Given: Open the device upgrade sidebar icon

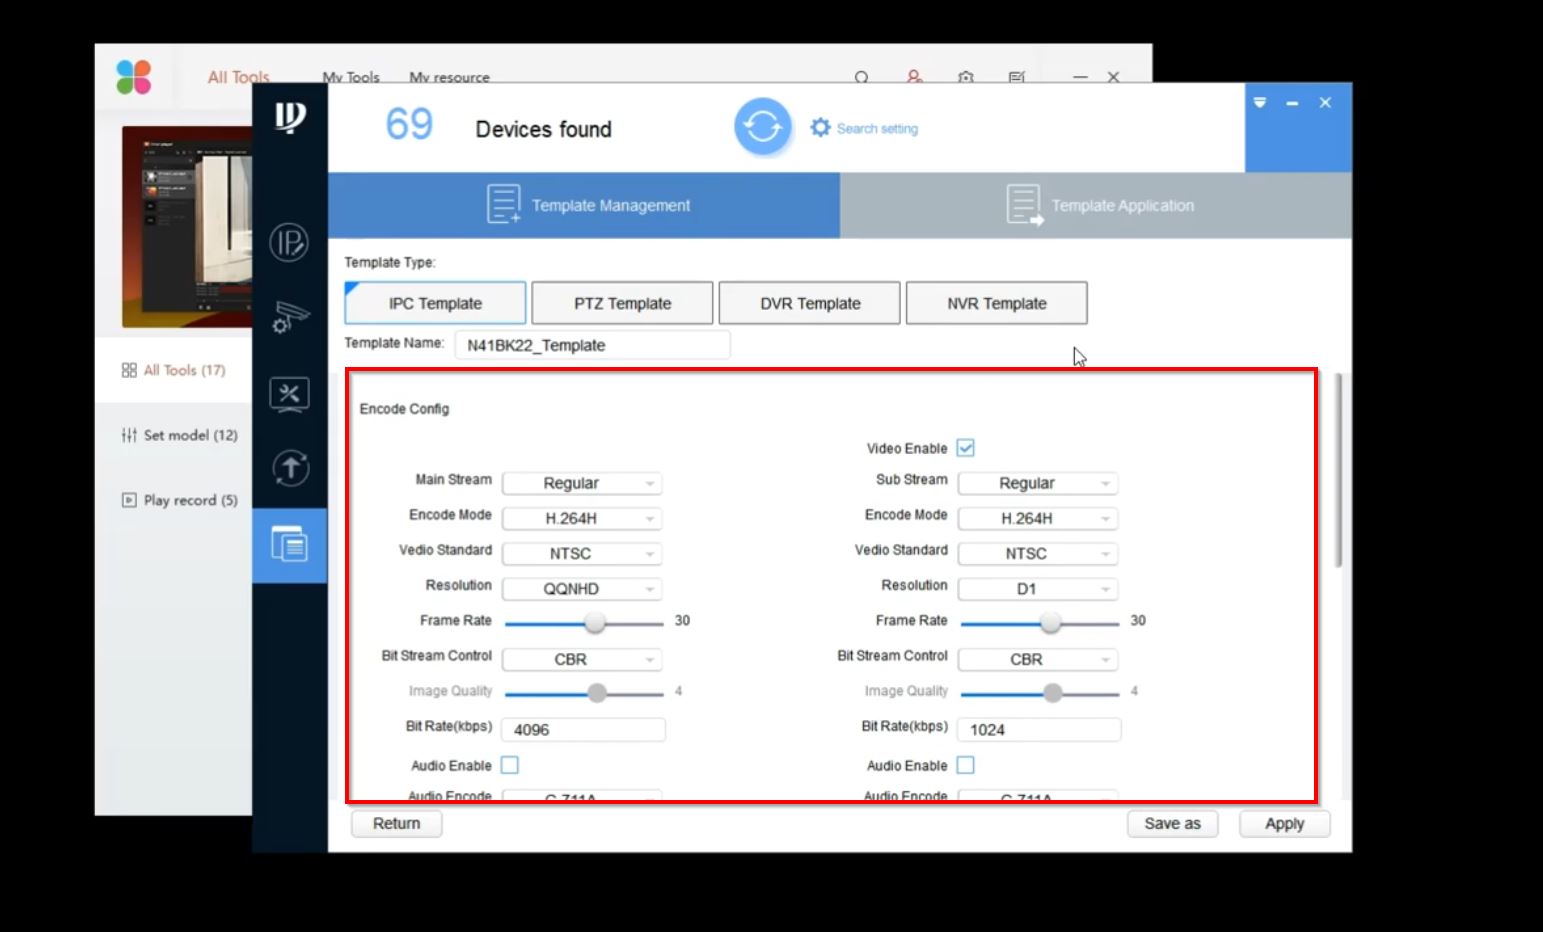Looking at the screenshot, I should pos(290,468).
